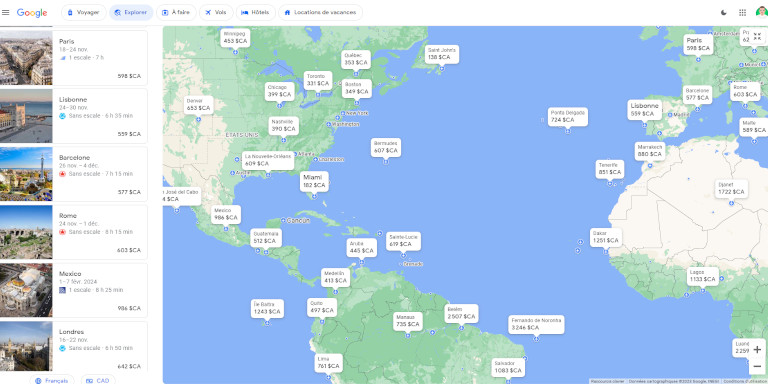Change language via Français button

pos(52,381)
